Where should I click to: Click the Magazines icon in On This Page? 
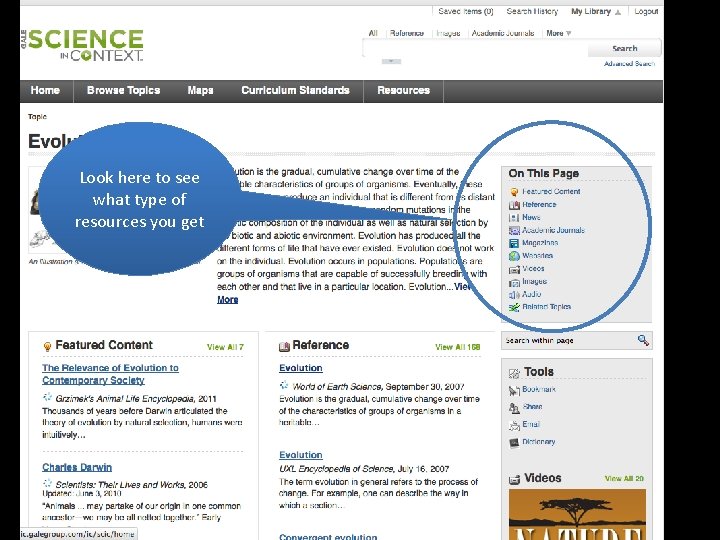514,243
